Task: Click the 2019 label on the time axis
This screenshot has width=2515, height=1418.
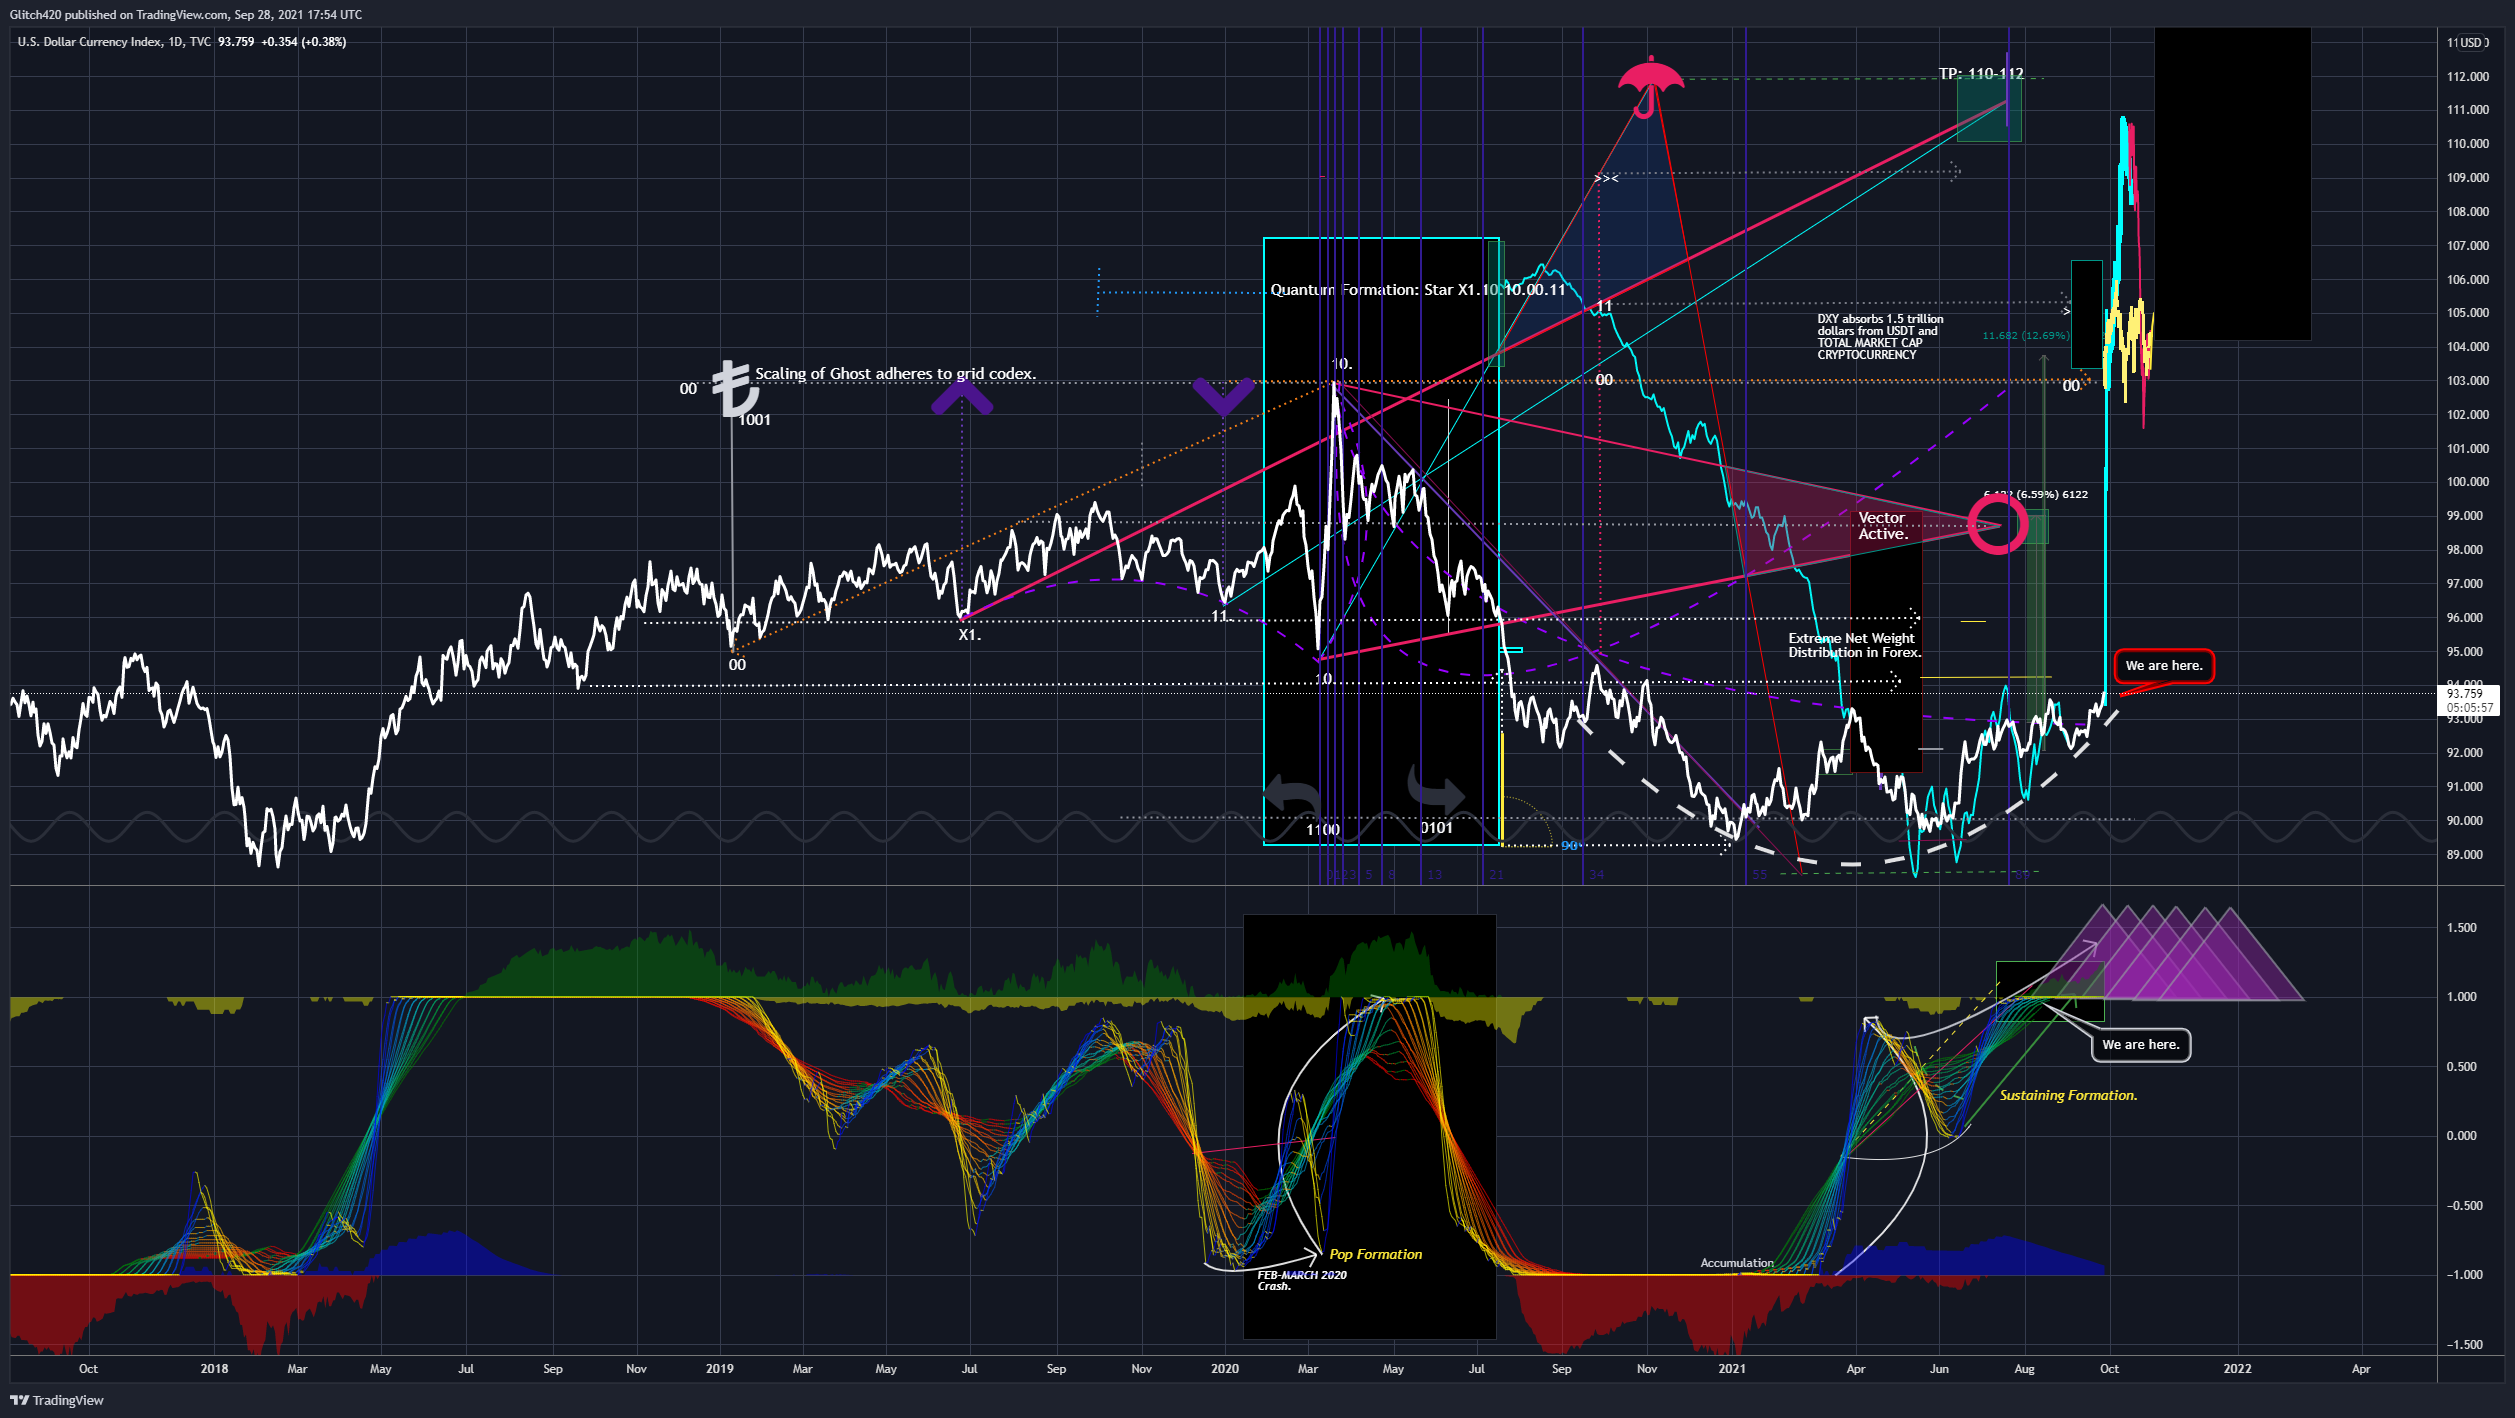Action: tap(719, 1369)
